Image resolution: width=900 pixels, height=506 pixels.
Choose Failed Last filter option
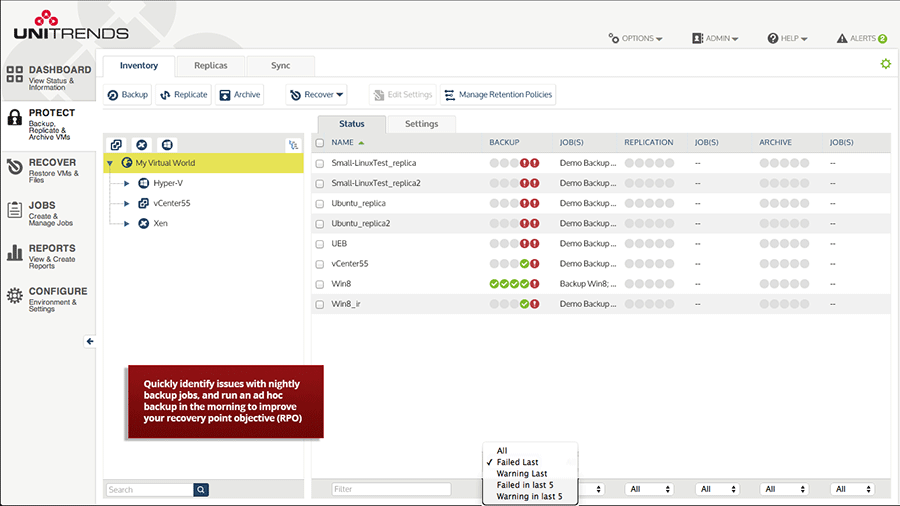pos(518,462)
